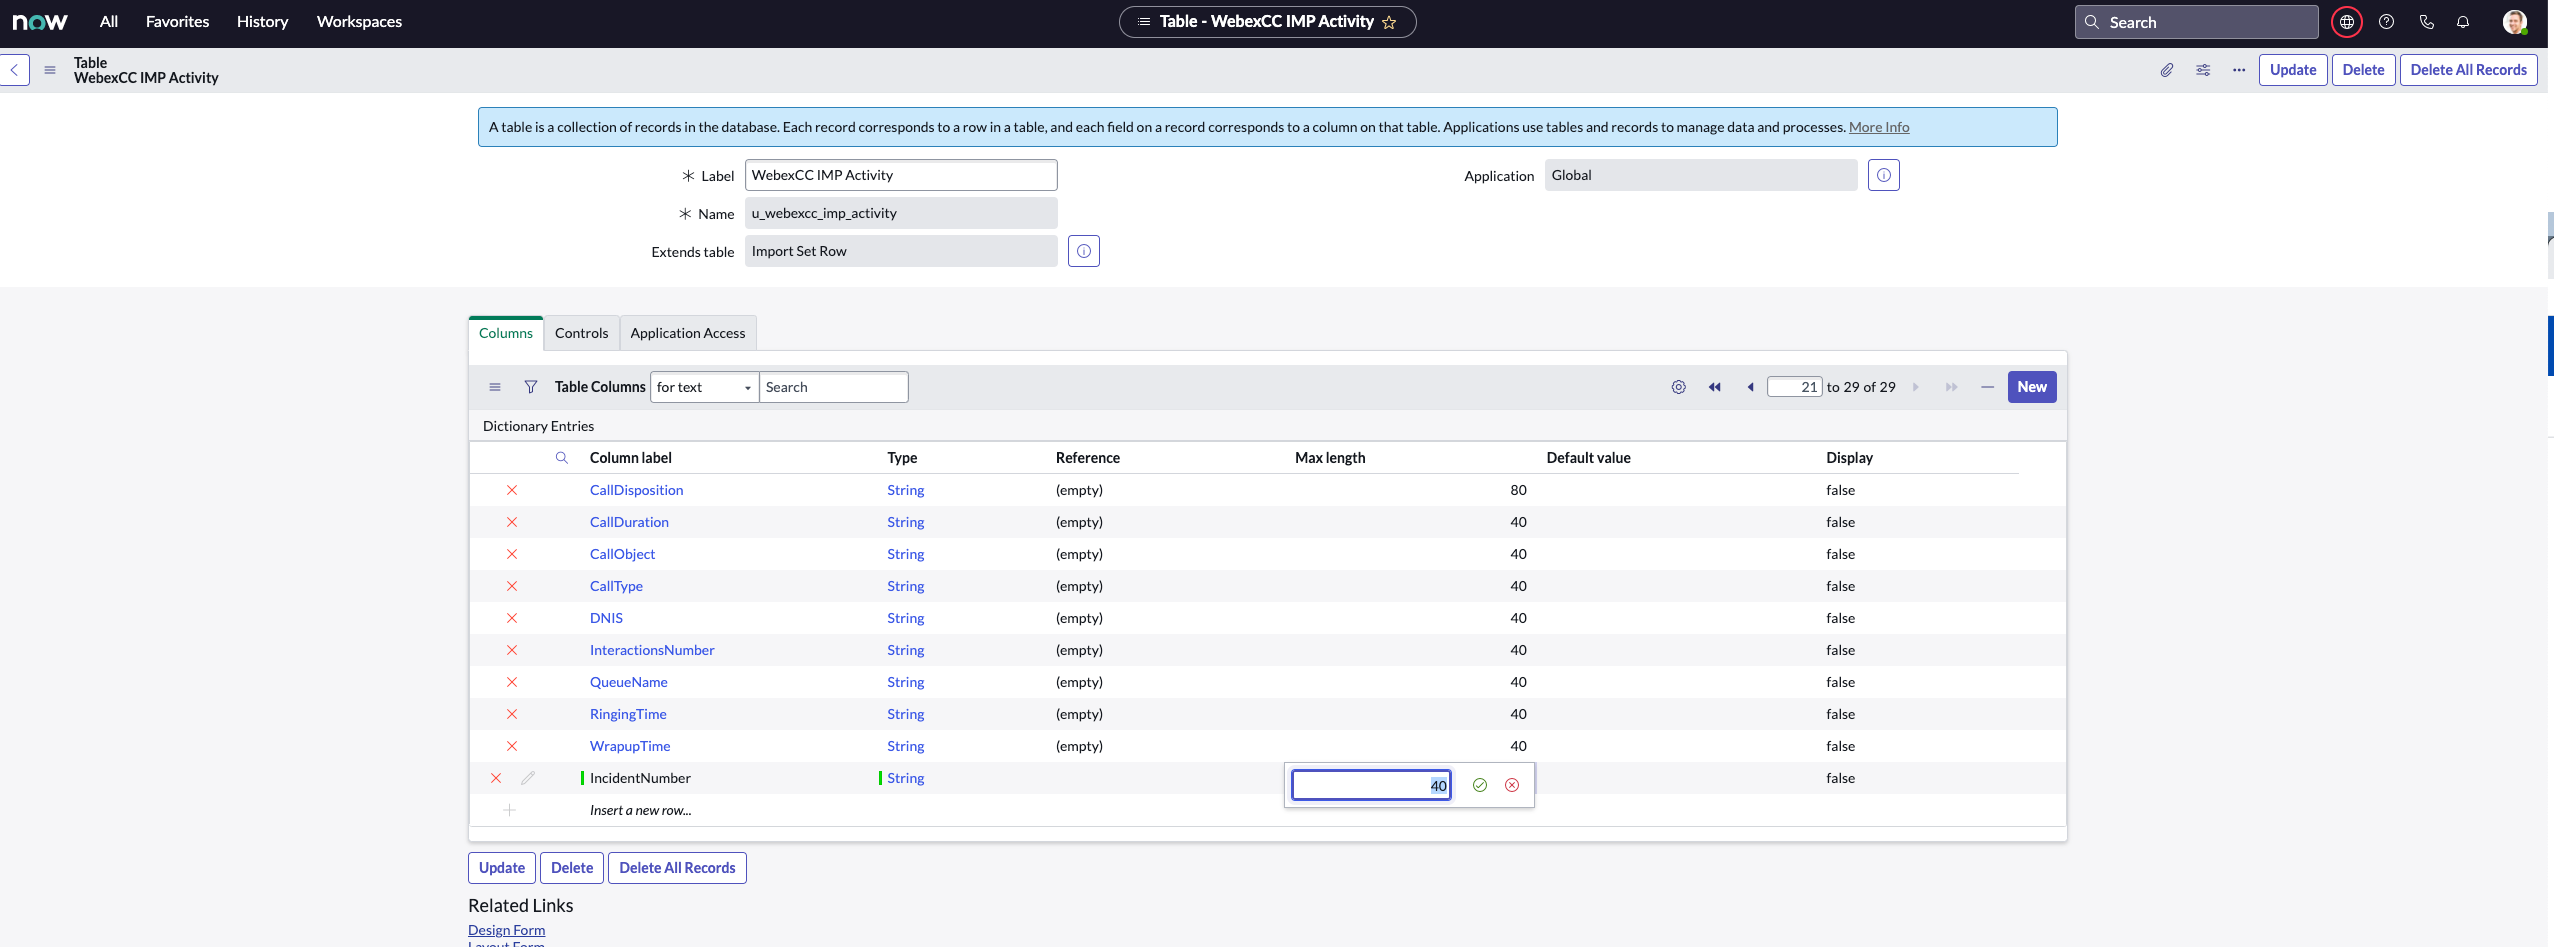Screen dimensions: 2554x947
Task: Open the InteractionsNumber column link
Action: pyautogui.click(x=652, y=650)
